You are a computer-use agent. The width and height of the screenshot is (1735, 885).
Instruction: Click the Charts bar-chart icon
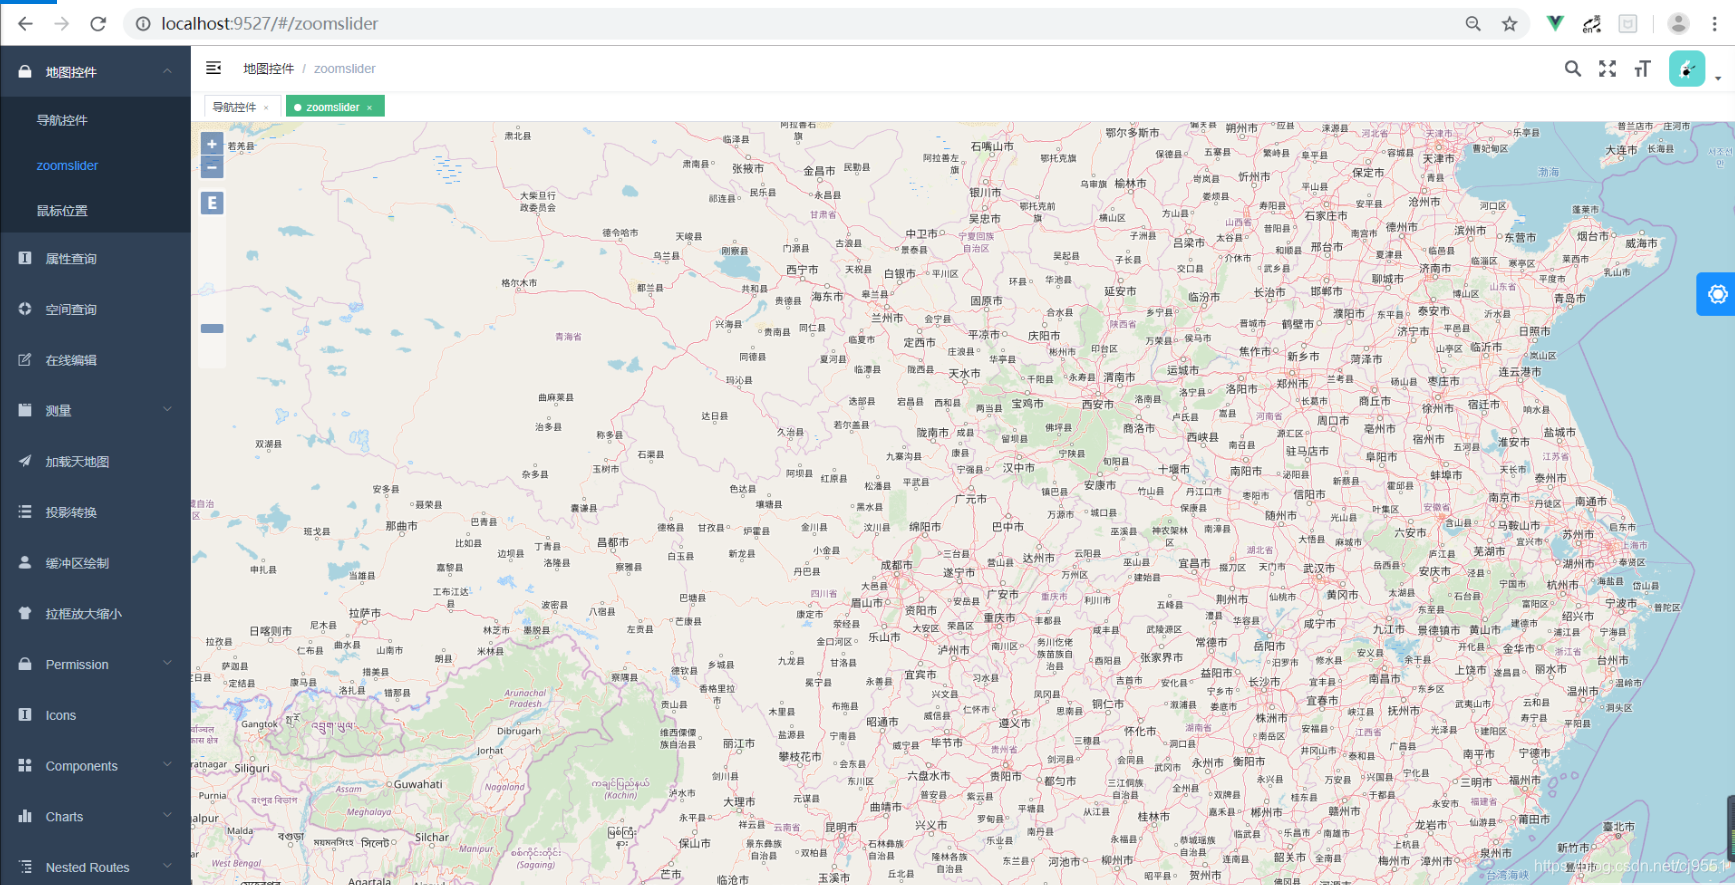point(25,816)
